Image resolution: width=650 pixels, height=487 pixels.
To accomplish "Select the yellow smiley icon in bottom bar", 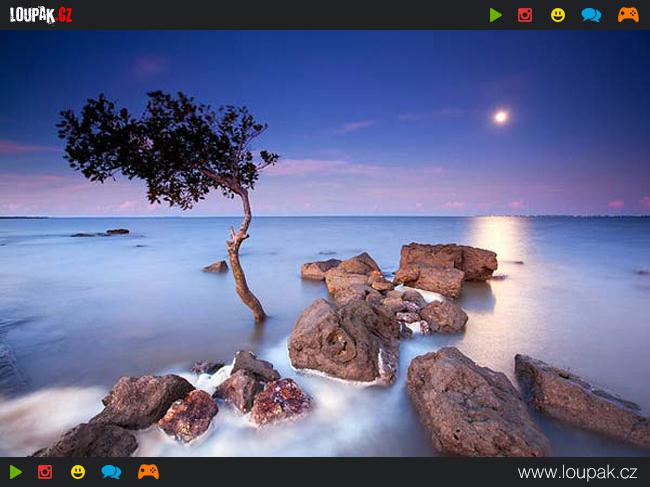I will click(78, 472).
